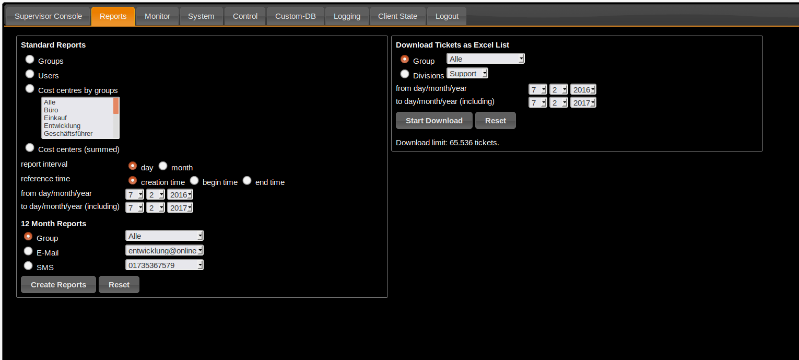Open Standard Reports from-day dropdown
This screenshot has width=799, height=360.
click(x=135, y=195)
